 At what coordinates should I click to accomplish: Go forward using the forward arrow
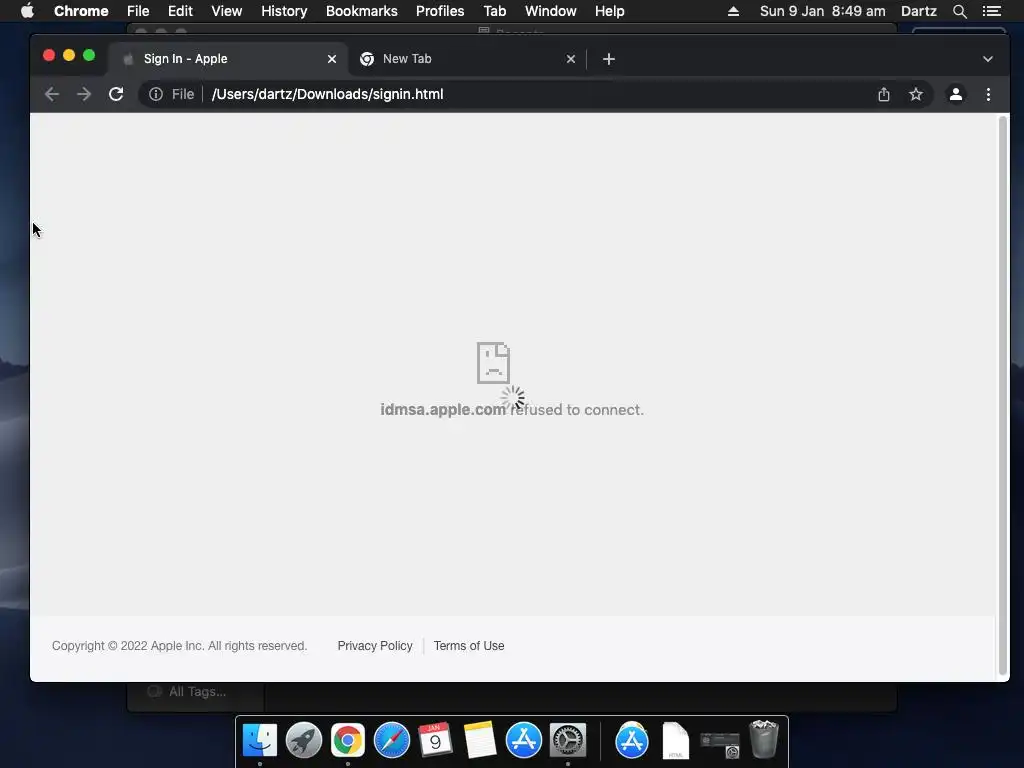click(x=84, y=94)
